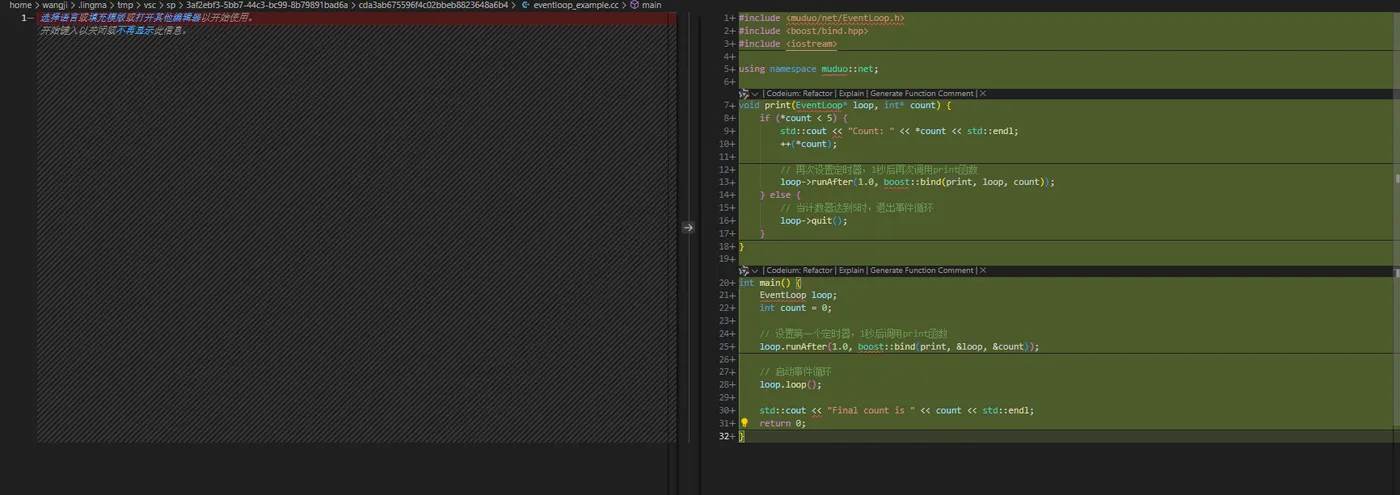
Task: Click 'Codeium: Refactor' above int main
Action: (x=799, y=270)
